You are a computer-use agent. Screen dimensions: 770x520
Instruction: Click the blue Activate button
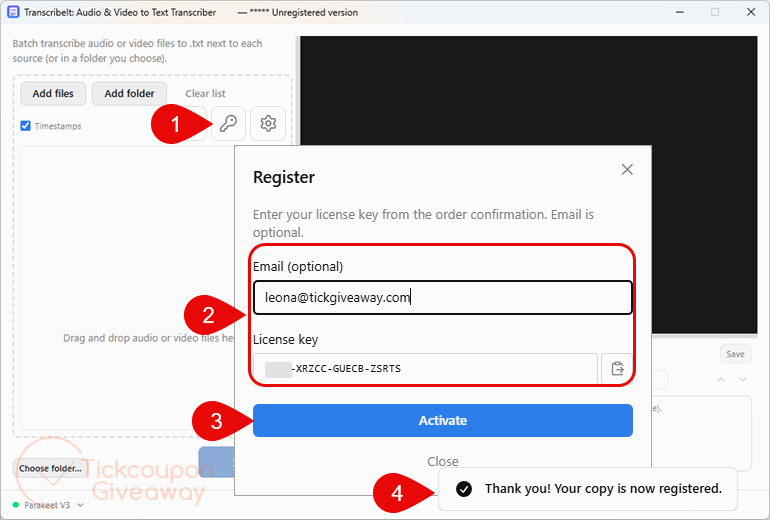click(442, 420)
